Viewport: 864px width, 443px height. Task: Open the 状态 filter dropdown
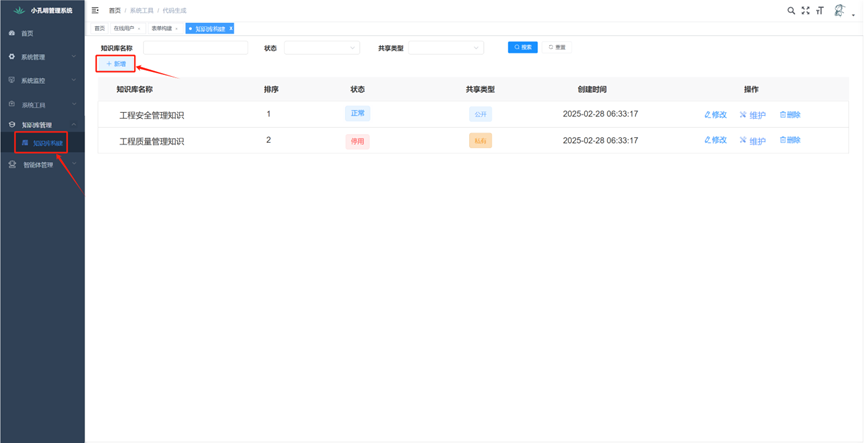point(321,48)
